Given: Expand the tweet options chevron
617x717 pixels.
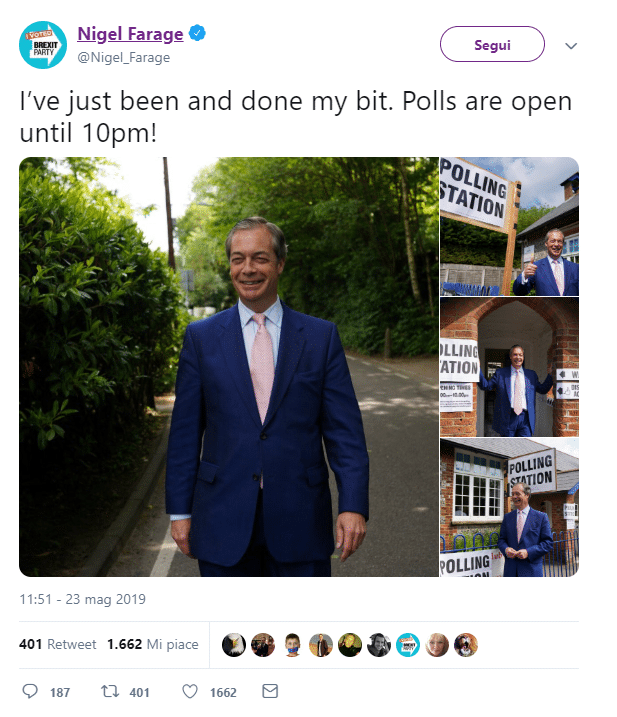Looking at the screenshot, I should point(571,45).
